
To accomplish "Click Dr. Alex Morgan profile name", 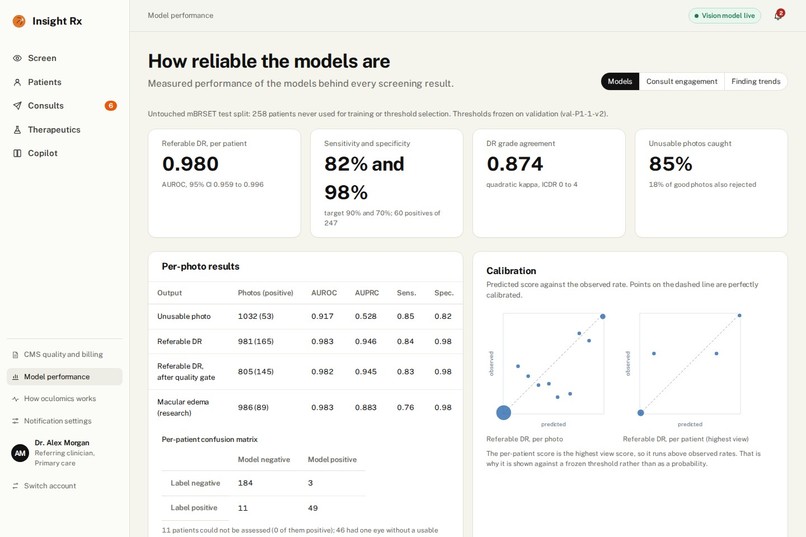I will [x=62, y=442].
